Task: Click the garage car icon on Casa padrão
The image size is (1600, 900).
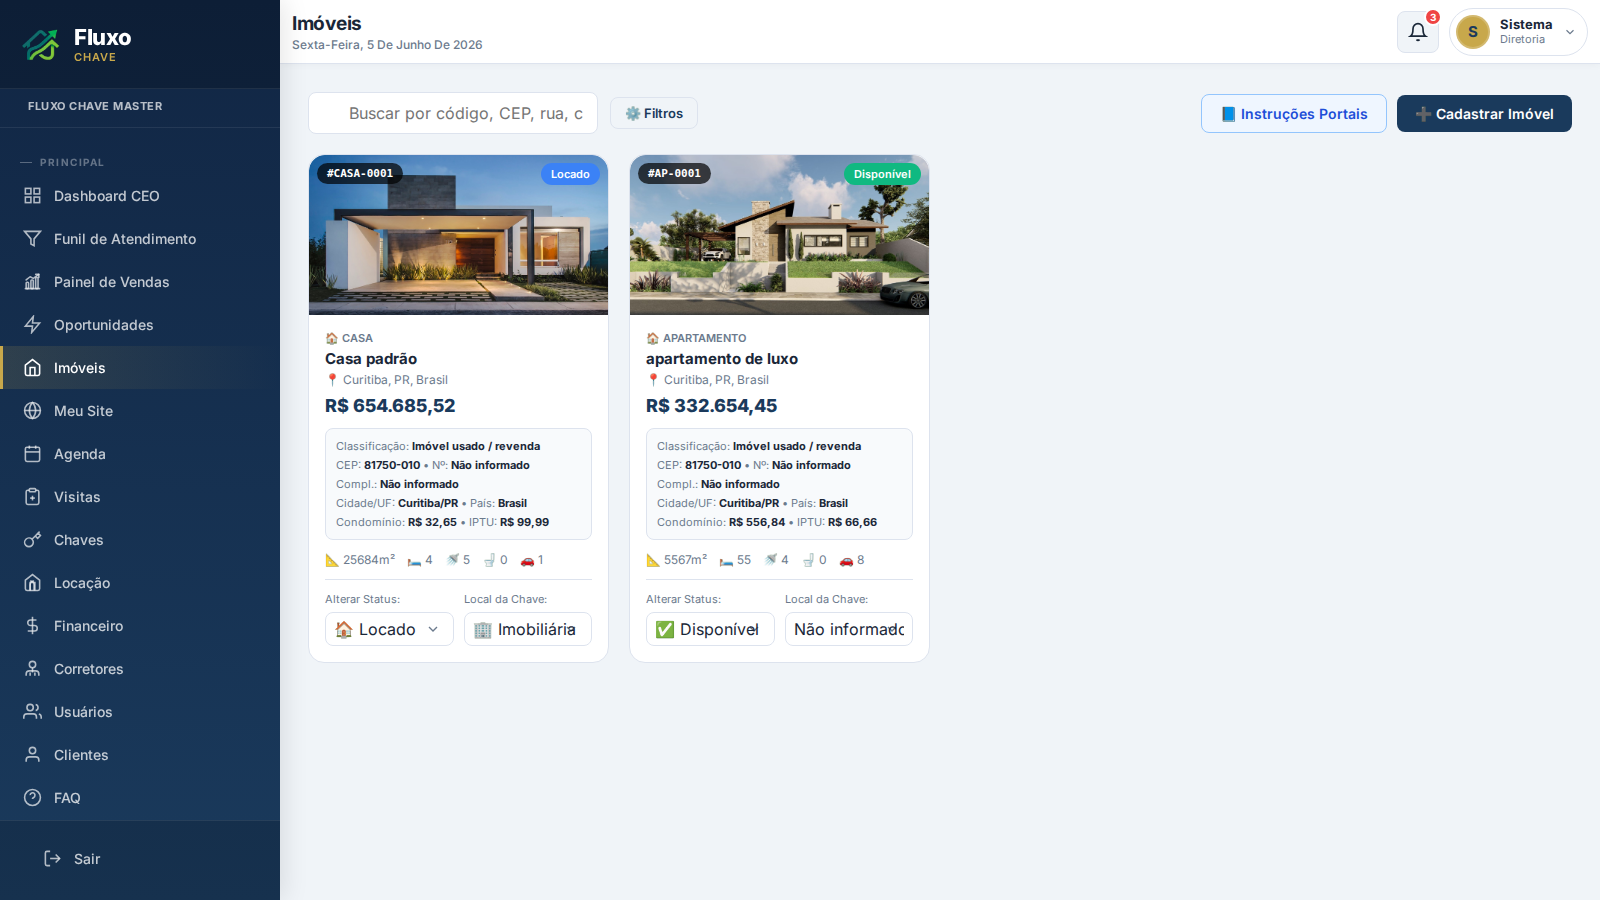Action: coord(527,561)
